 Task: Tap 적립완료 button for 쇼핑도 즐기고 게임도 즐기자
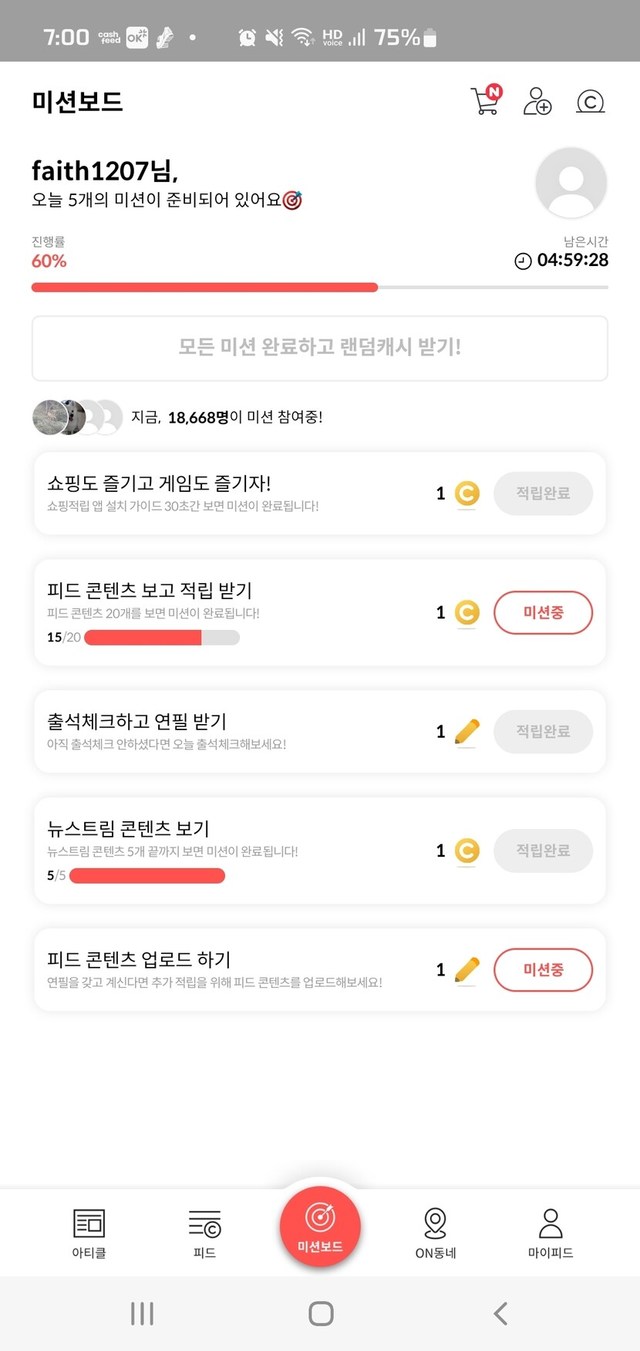543,493
